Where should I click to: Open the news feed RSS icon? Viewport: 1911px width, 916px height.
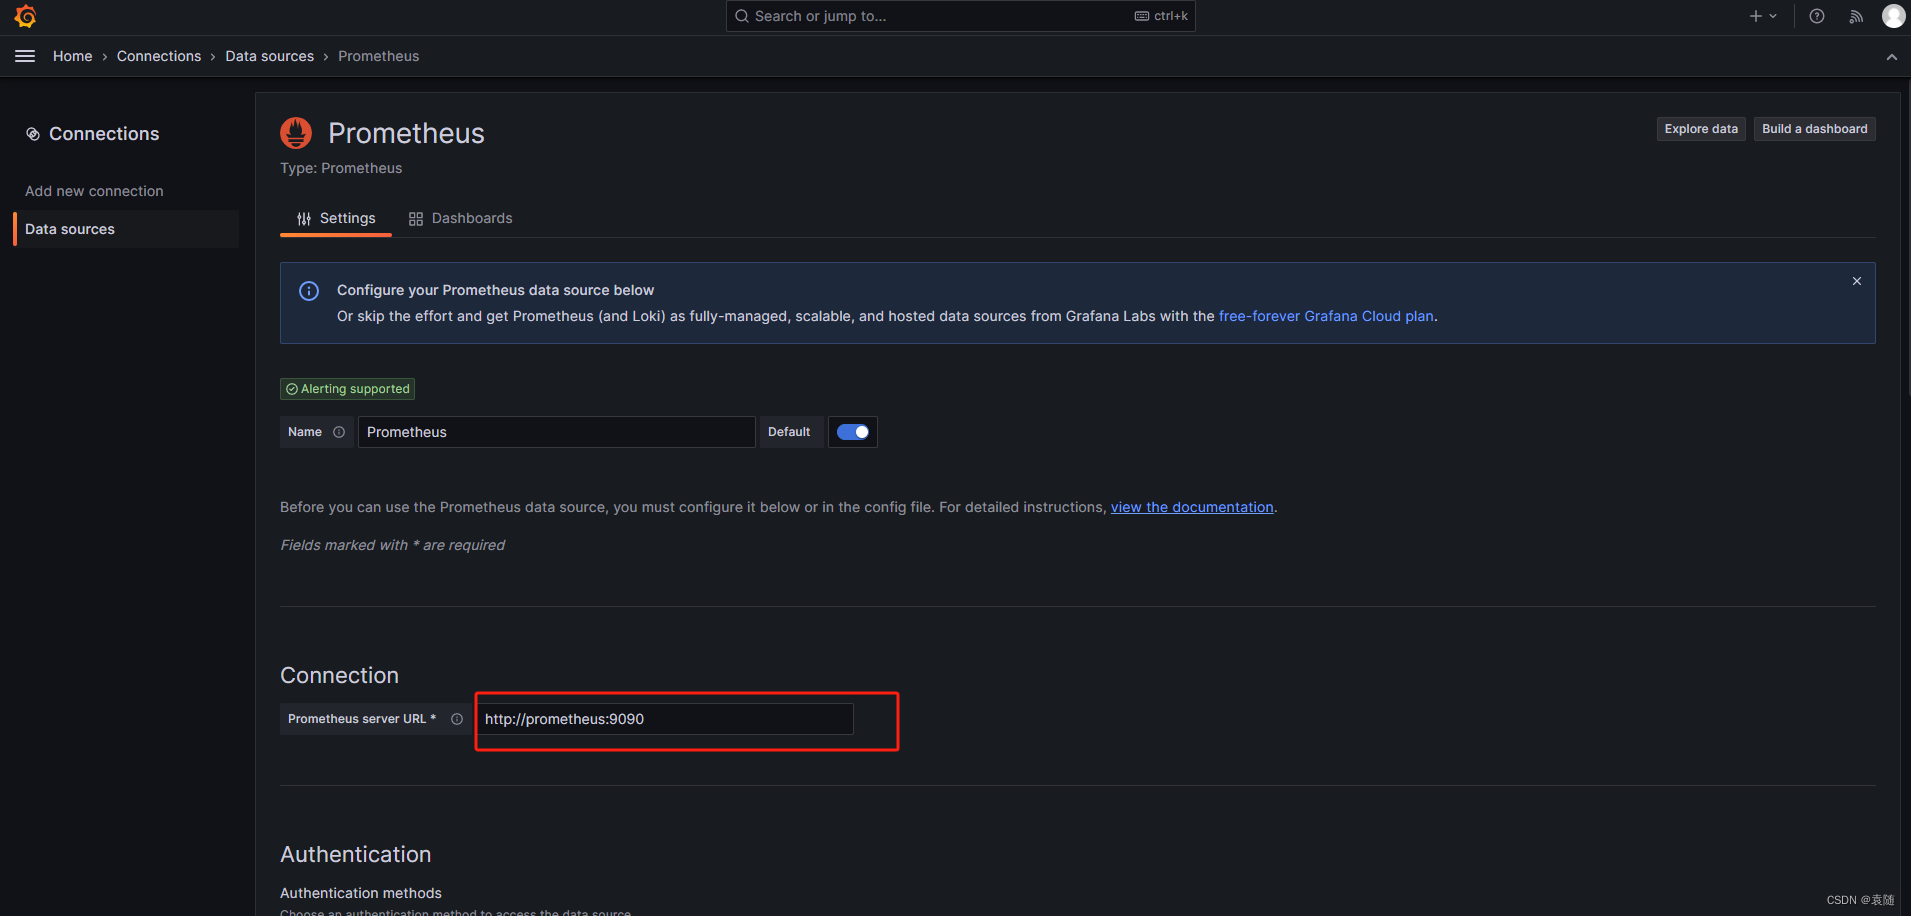(x=1856, y=16)
